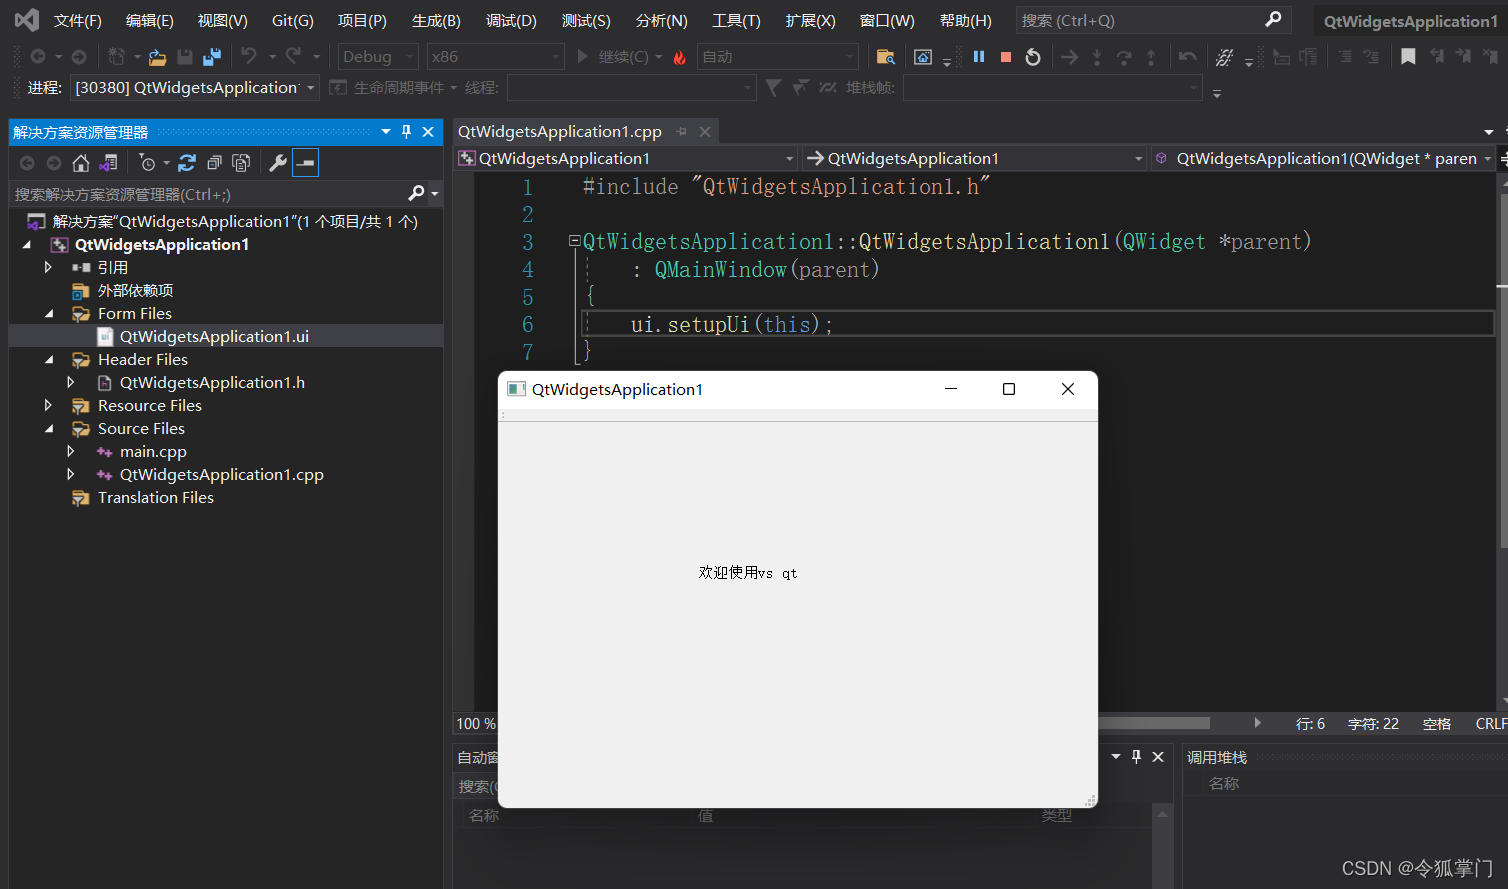Click the Save All toolbar icon
Viewport: 1508px width, 889px height.
211,57
